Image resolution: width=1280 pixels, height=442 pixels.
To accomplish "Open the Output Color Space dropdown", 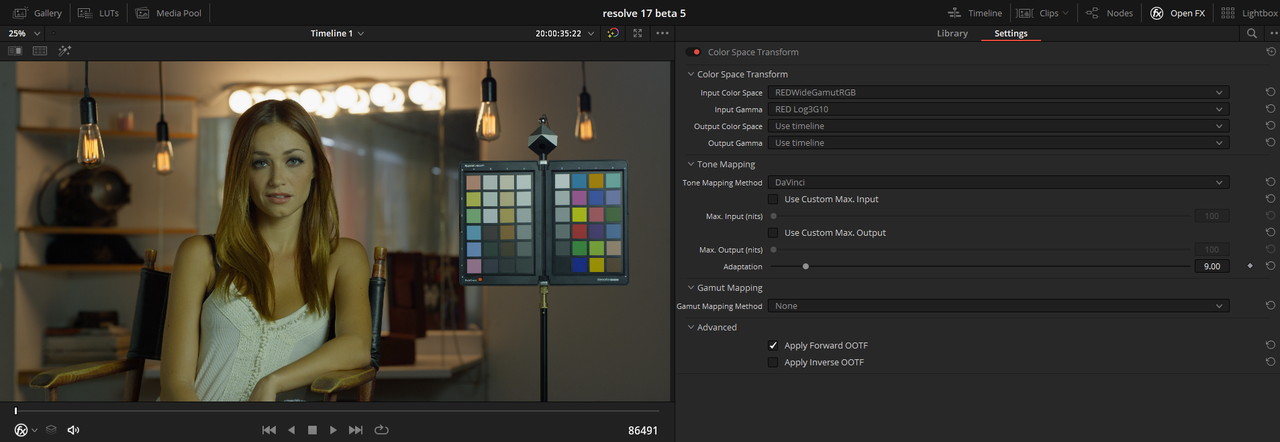I will (998, 126).
